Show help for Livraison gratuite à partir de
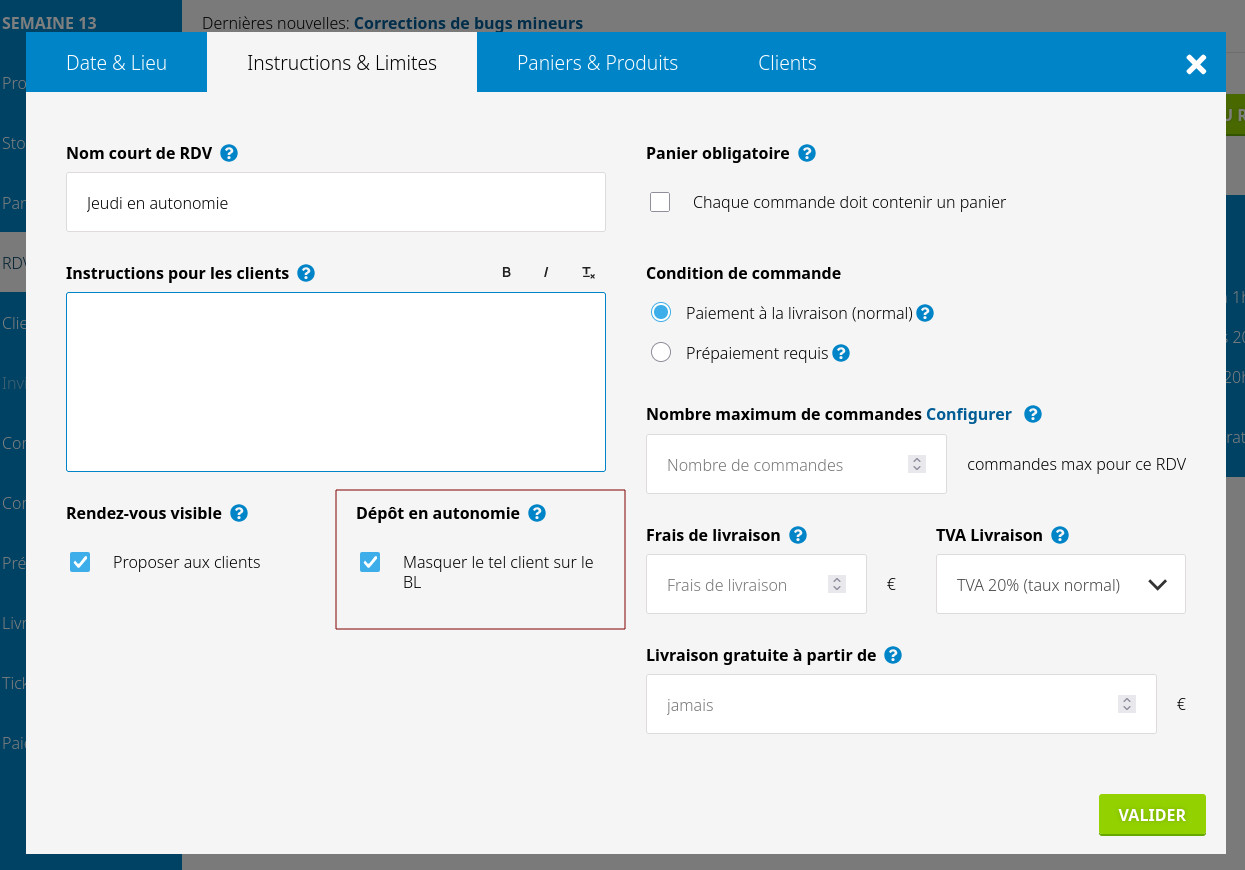The image size is (1245, 870). pyautogui.click(x=893, y=655)
